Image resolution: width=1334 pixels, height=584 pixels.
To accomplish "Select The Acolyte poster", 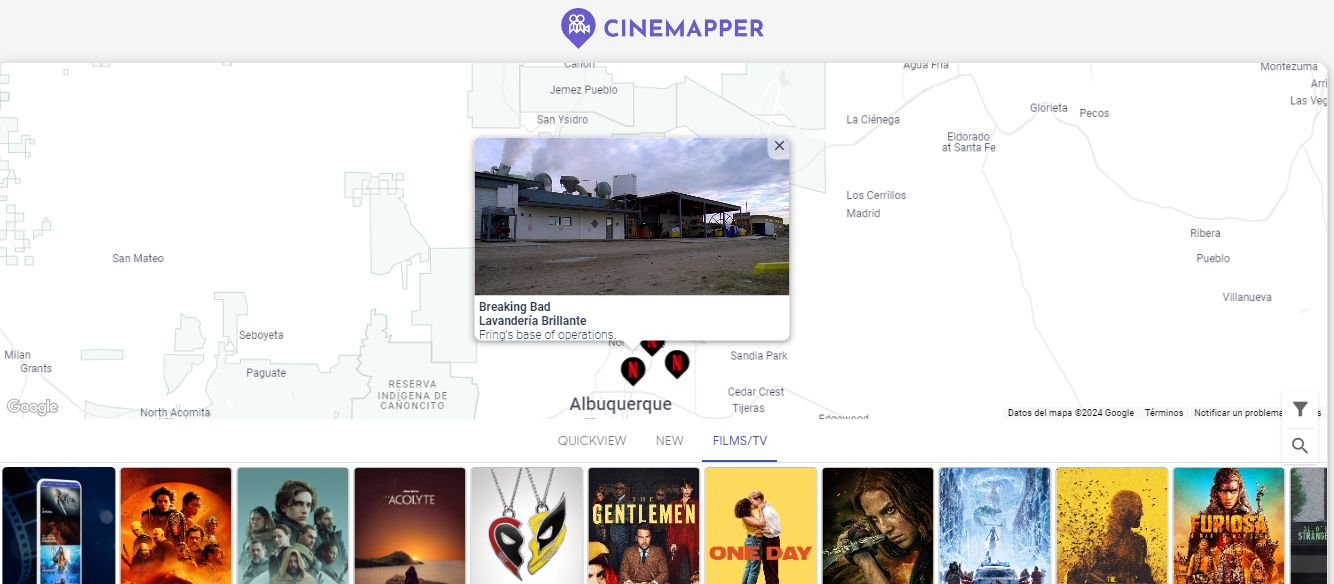I will pyautogui.click(x=410, y=525).
